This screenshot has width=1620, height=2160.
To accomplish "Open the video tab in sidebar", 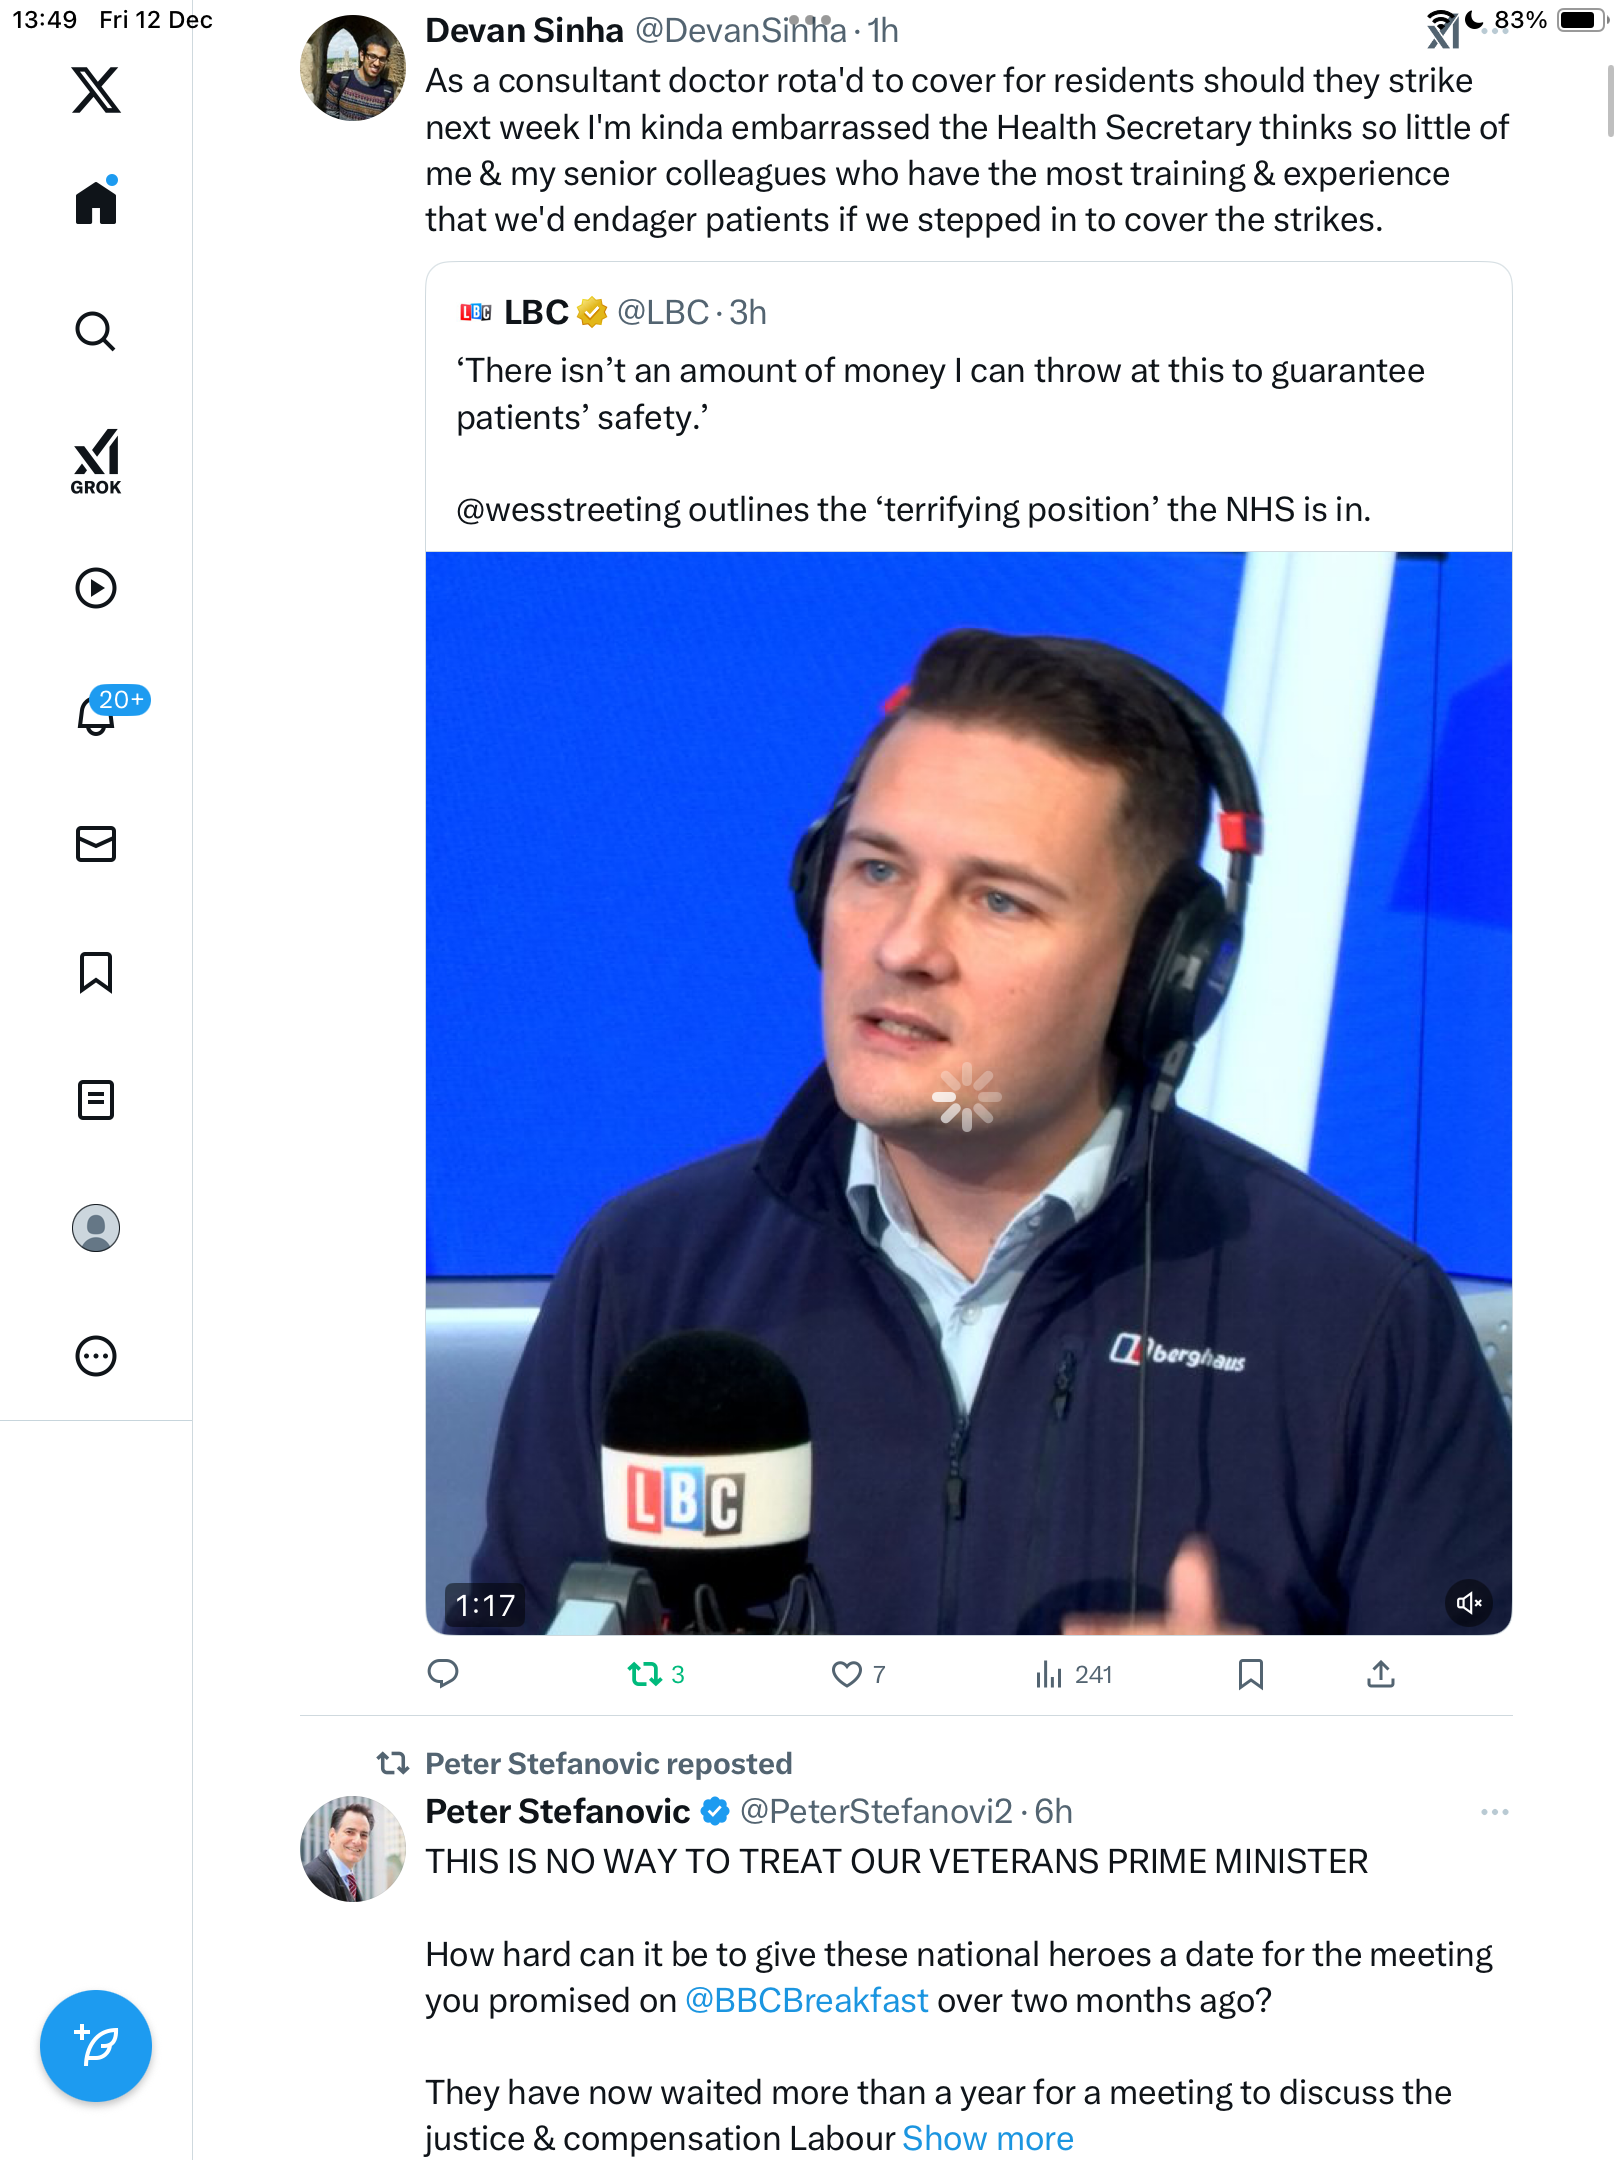I will tap(96, 588).
